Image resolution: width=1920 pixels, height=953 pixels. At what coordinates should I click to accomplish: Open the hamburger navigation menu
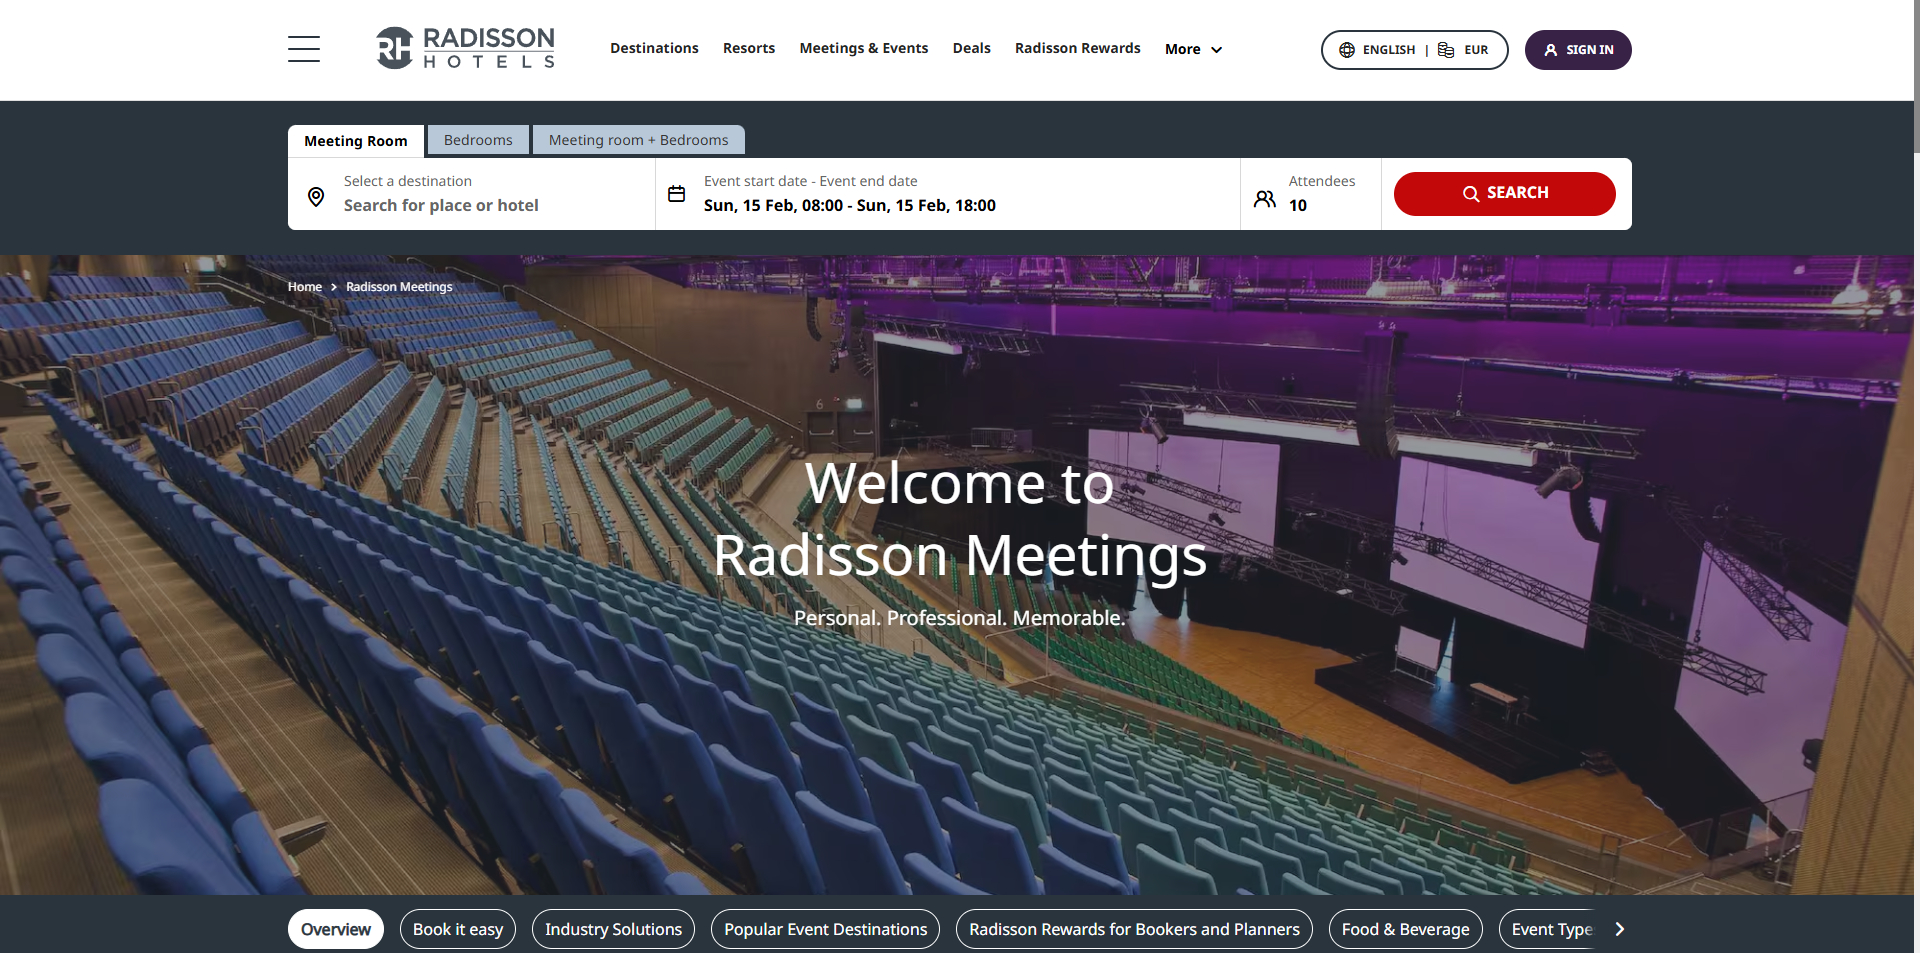[x=303, y=48]
